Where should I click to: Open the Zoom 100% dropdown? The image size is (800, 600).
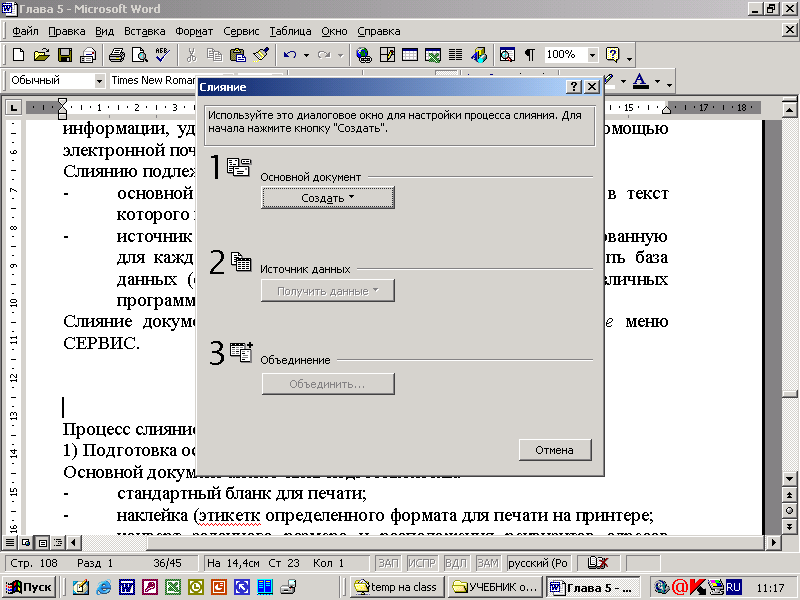[592, 55]
